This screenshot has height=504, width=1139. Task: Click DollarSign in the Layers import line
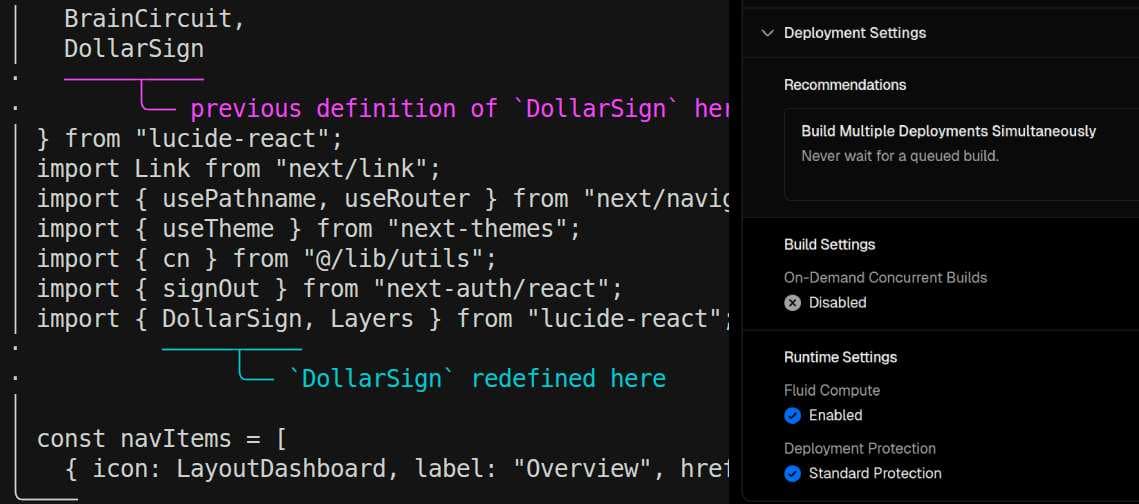click(231, 319)
